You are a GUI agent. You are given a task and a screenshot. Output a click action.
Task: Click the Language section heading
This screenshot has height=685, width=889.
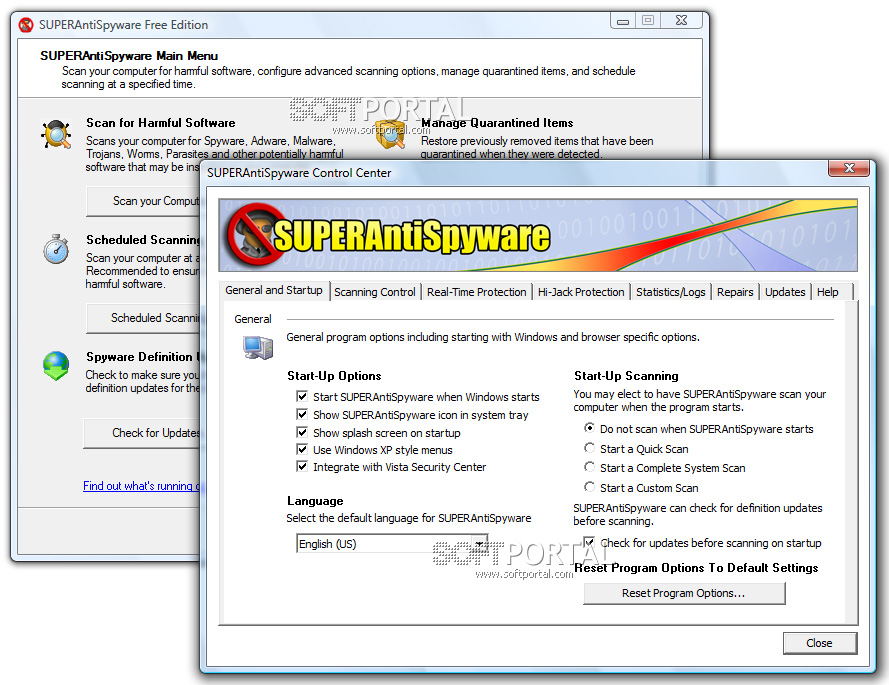pos(315,501)
